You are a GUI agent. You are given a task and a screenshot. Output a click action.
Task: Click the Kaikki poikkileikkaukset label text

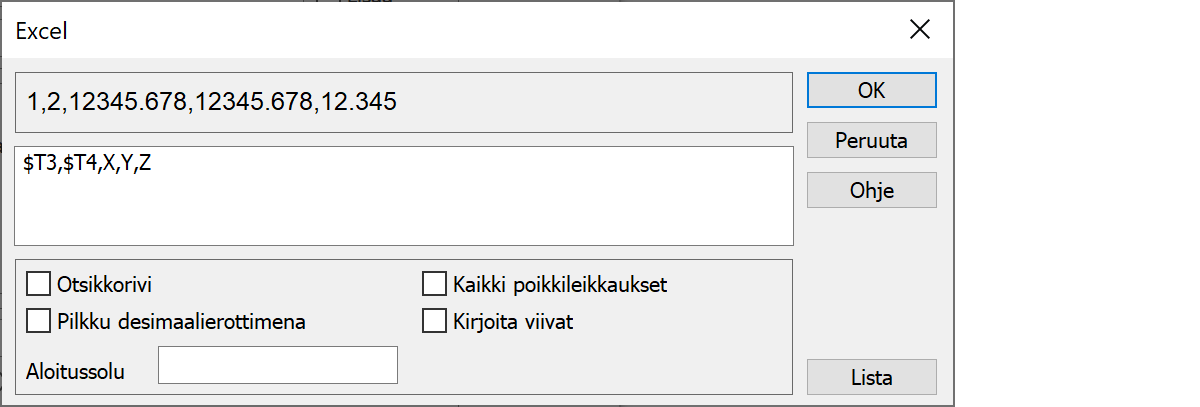click(x=560, y=285)
